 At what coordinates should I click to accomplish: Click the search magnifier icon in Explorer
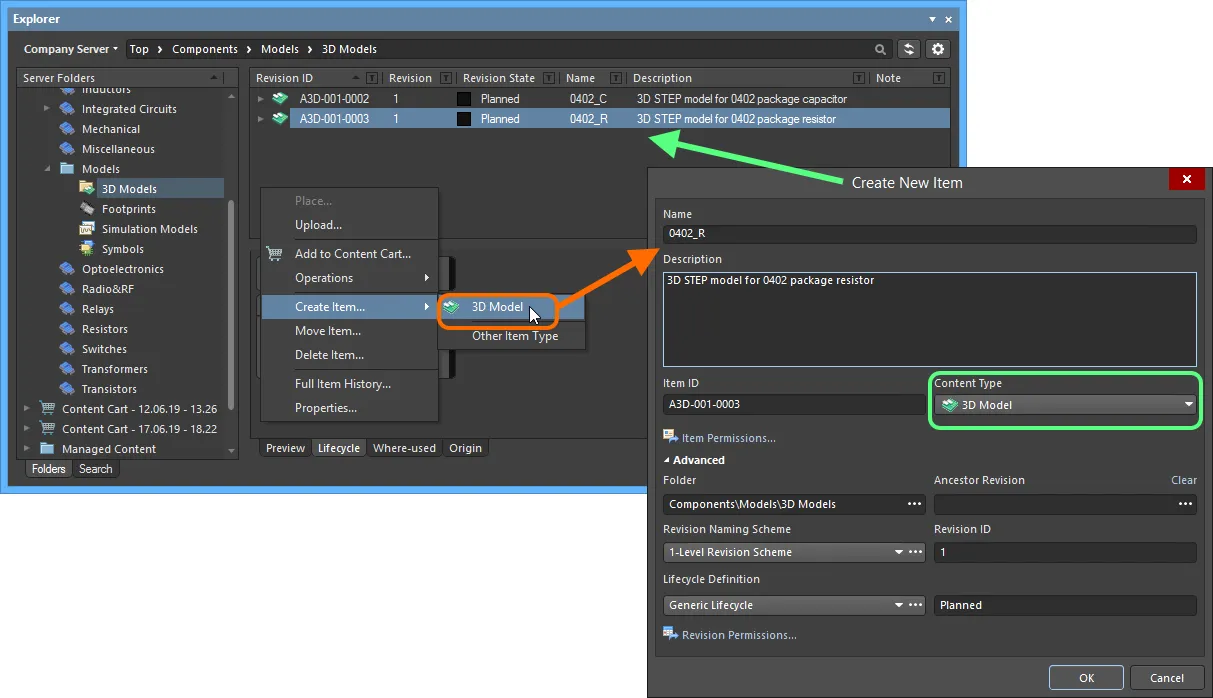881,49
